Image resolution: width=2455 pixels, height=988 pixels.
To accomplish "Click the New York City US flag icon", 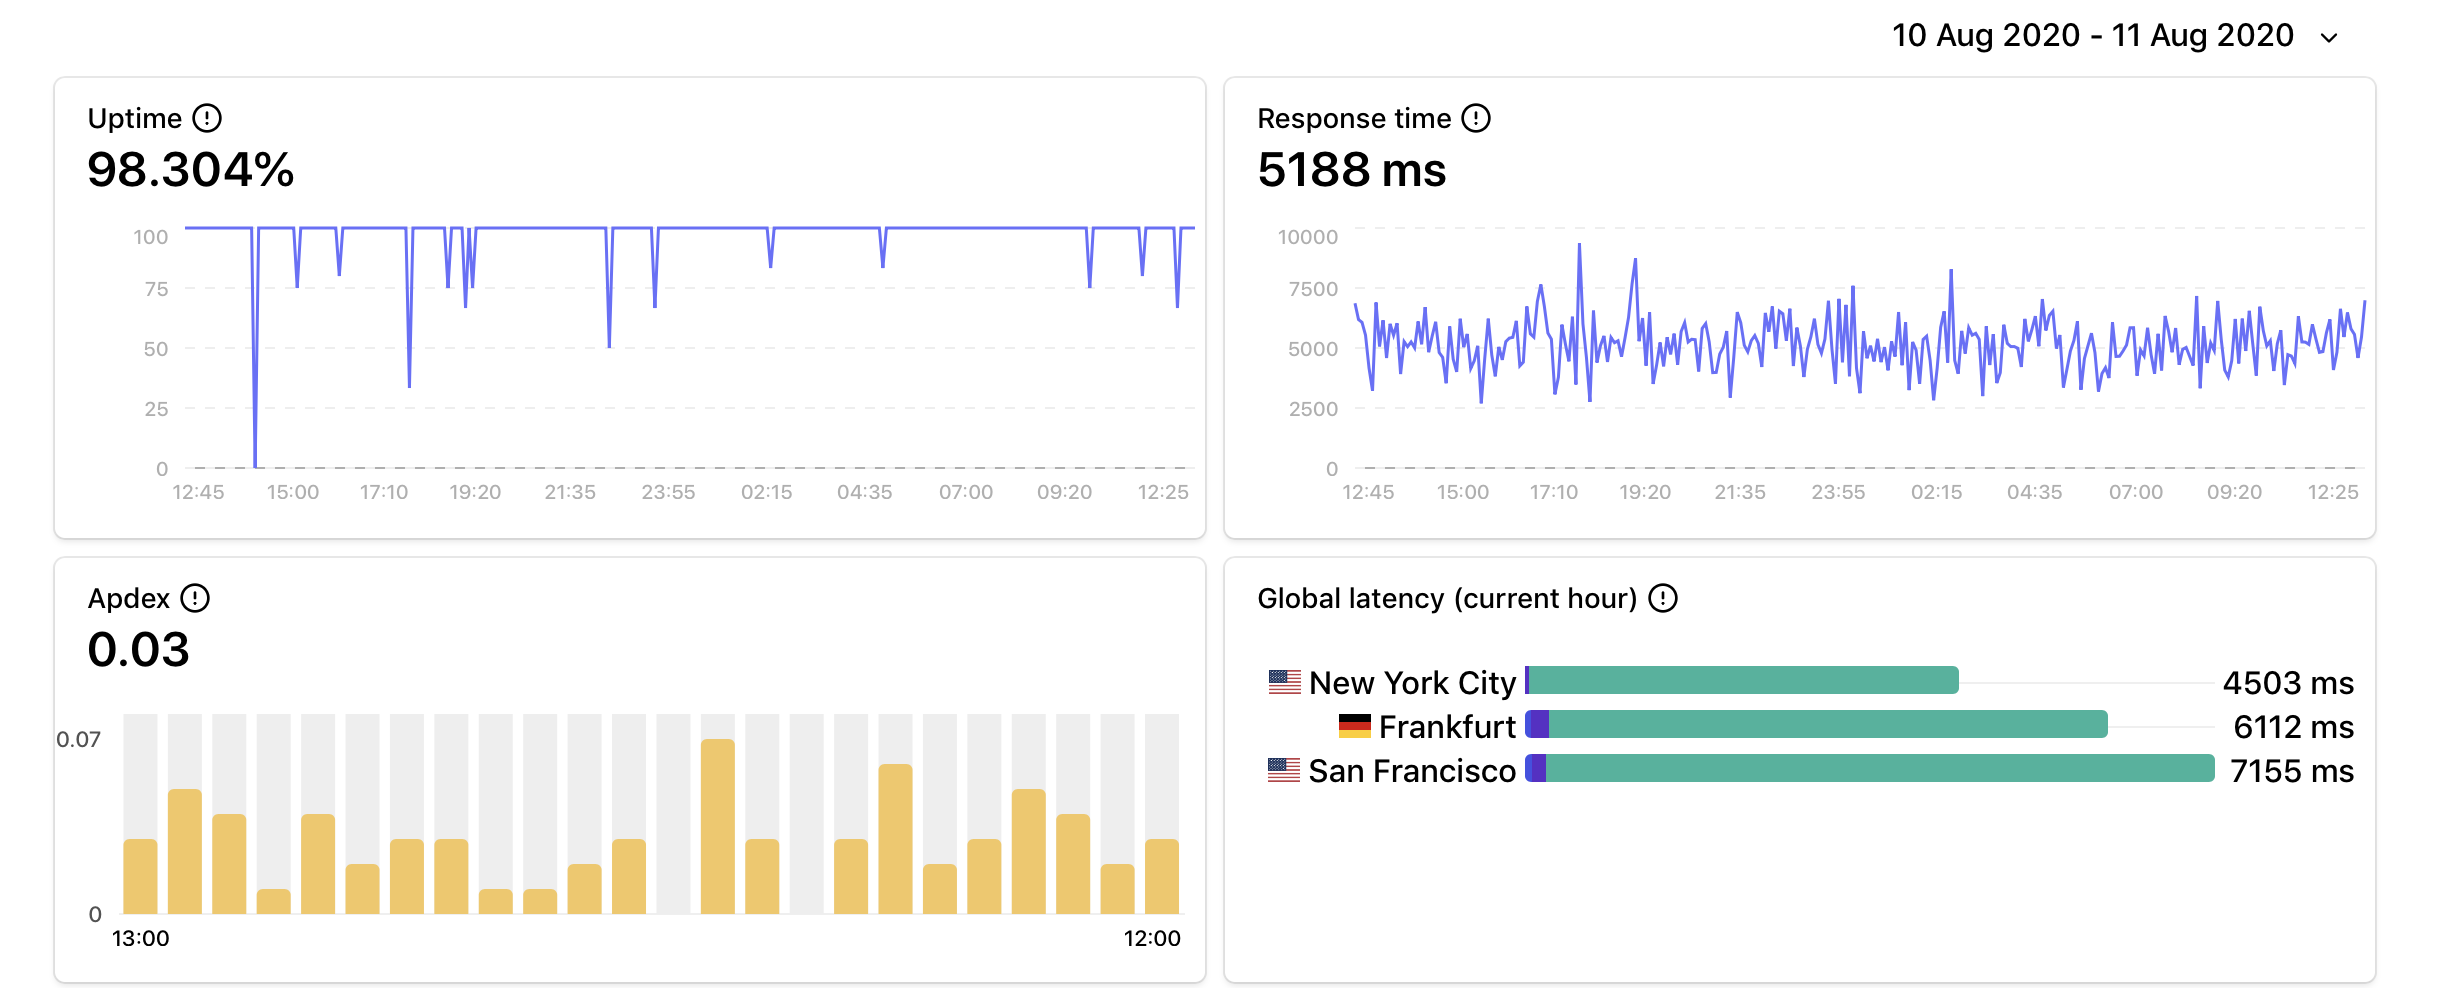I will (x=1284, y=682).
